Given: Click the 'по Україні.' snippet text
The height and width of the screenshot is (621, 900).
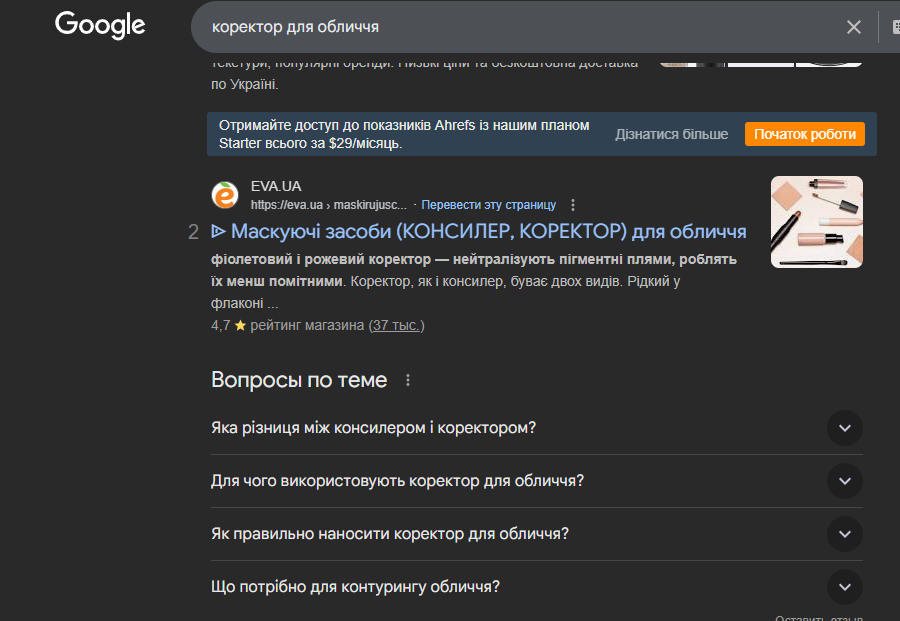Looking at the screenshot, I should tap(245, 84).
